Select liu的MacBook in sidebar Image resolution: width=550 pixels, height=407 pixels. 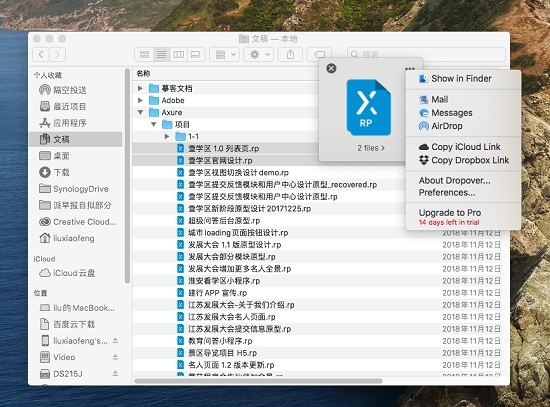76,308
